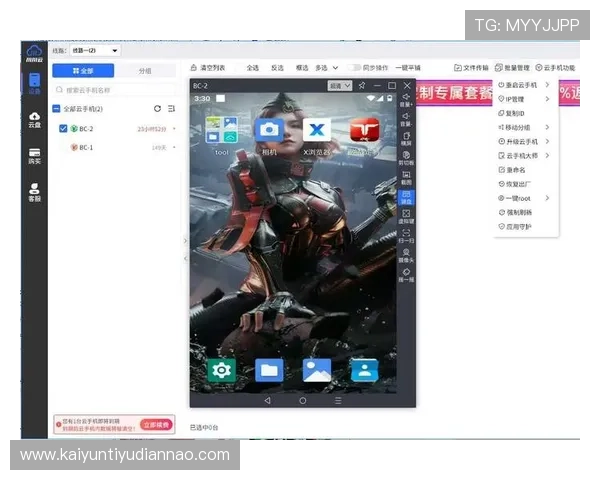
Task: Refresh the cloud phone list
Action: [x=157, y=109]
